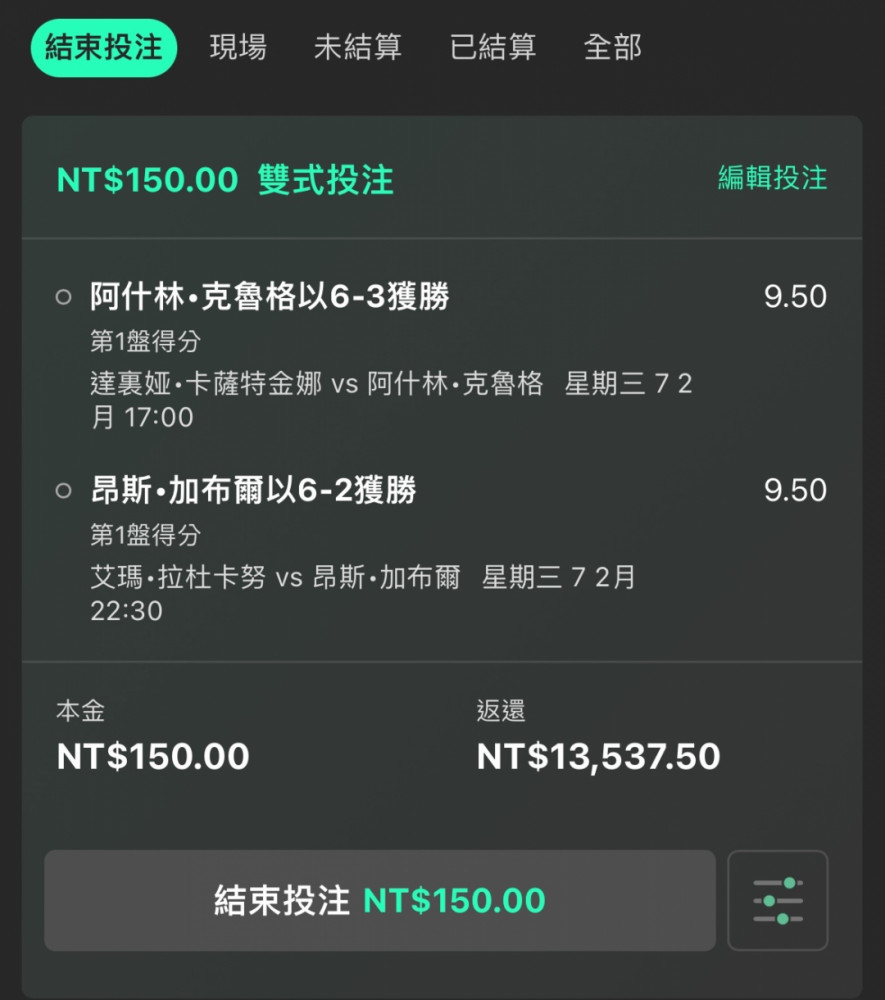This screenshot has height=1000, width=885.
Task: Click the 結束投注 NT$150.00 cash-out button
Action: click(380, 900)
